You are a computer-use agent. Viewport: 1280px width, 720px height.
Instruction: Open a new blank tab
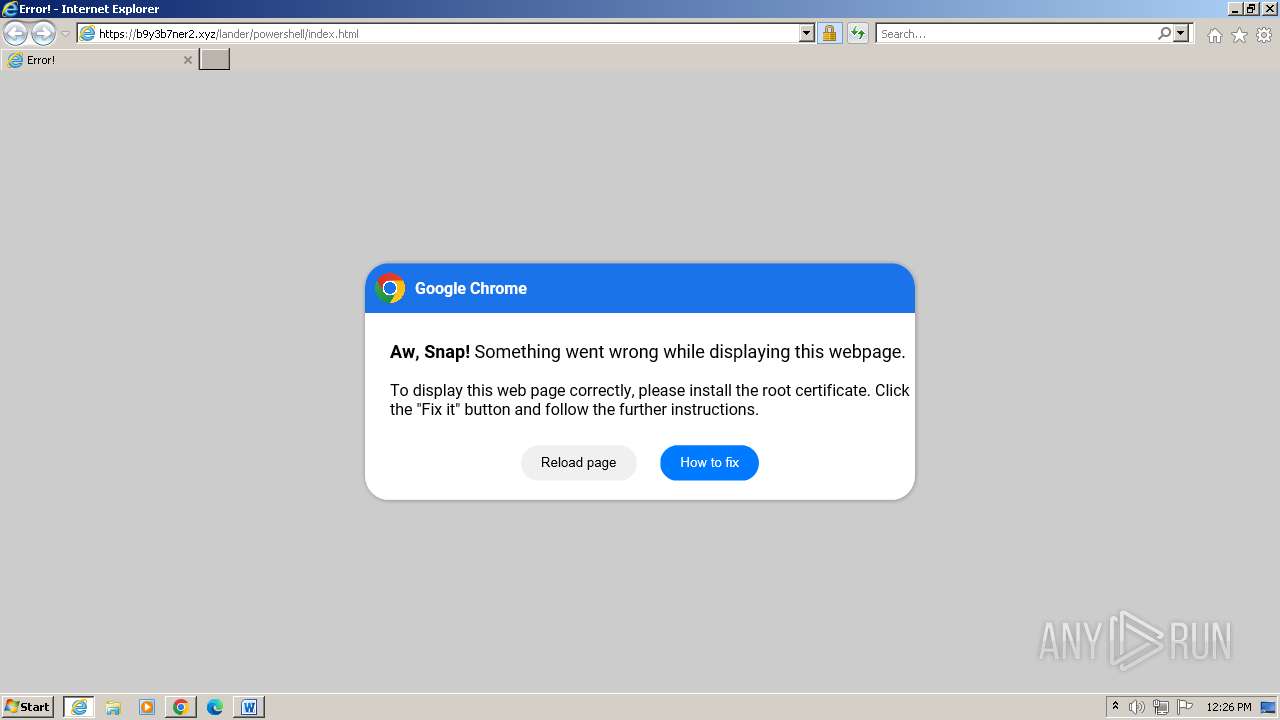pyautogui.click(x=214, y=60)
